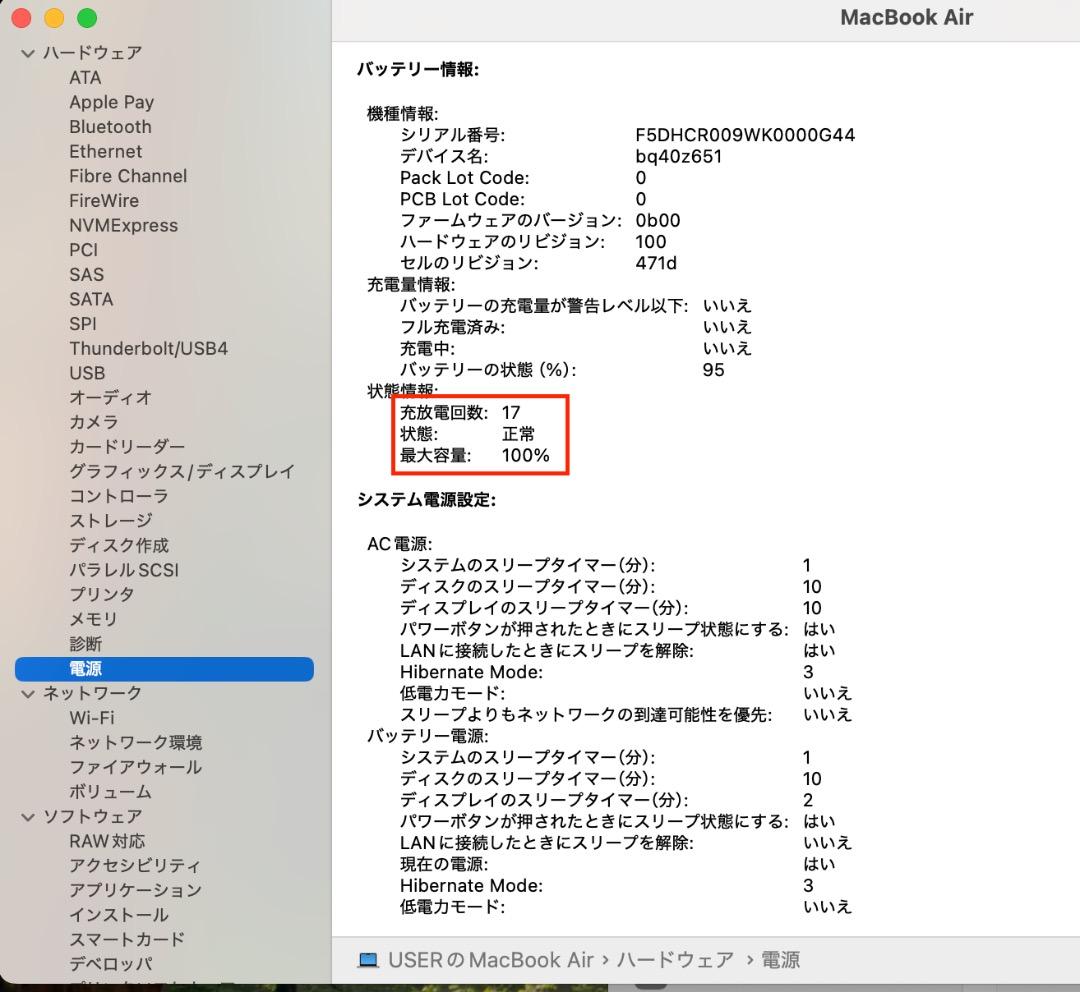Collapse the ハードウェア section

click(27, 53)
